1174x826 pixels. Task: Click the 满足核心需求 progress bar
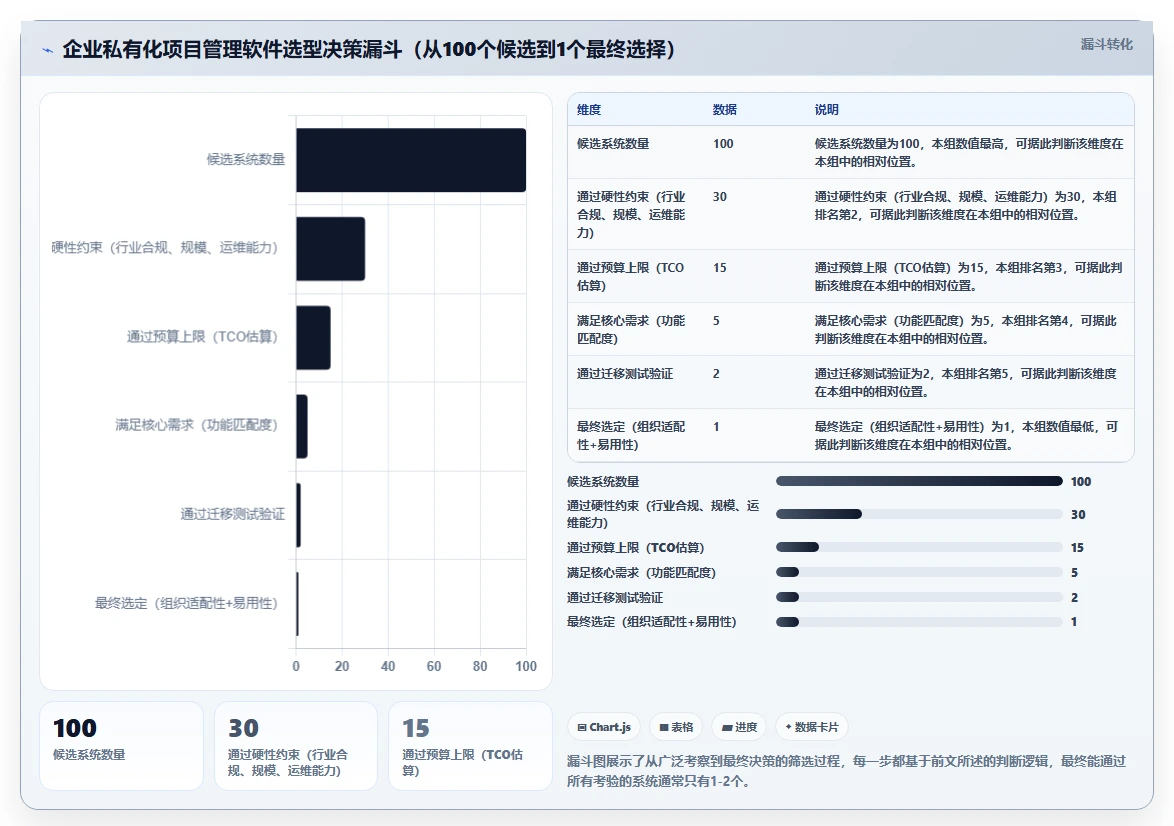pyautogui.click(x=919, y=572)
